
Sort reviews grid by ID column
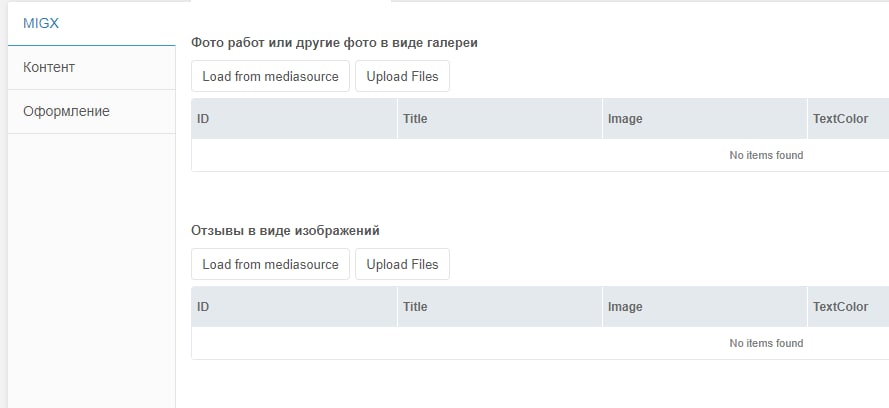click(x=294, y=307)
